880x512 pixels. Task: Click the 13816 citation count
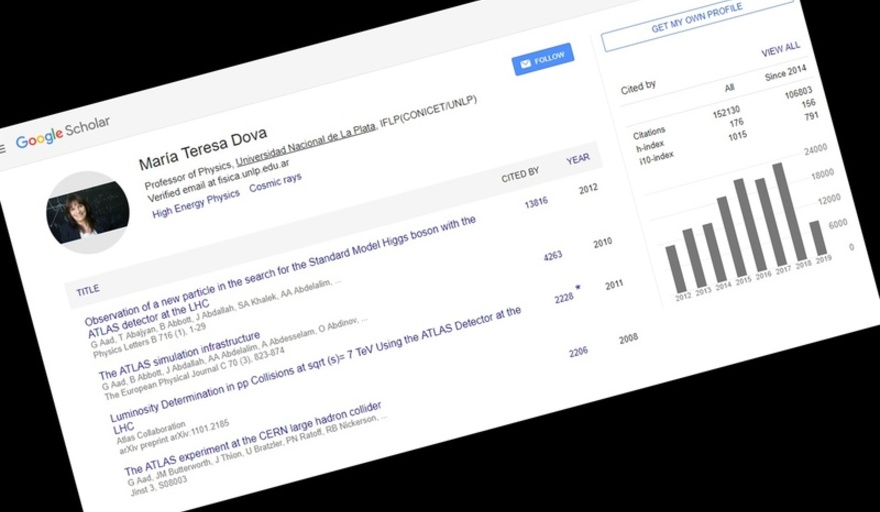(x=536, y=203)
